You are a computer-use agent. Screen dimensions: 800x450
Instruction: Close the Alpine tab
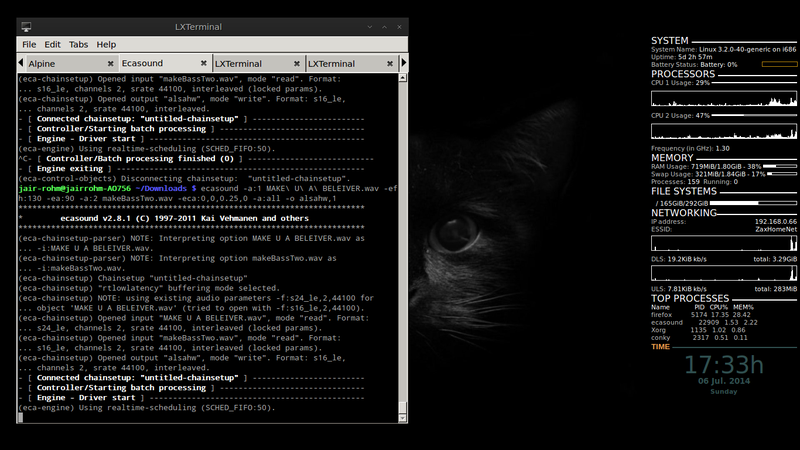tap(110, 64)
